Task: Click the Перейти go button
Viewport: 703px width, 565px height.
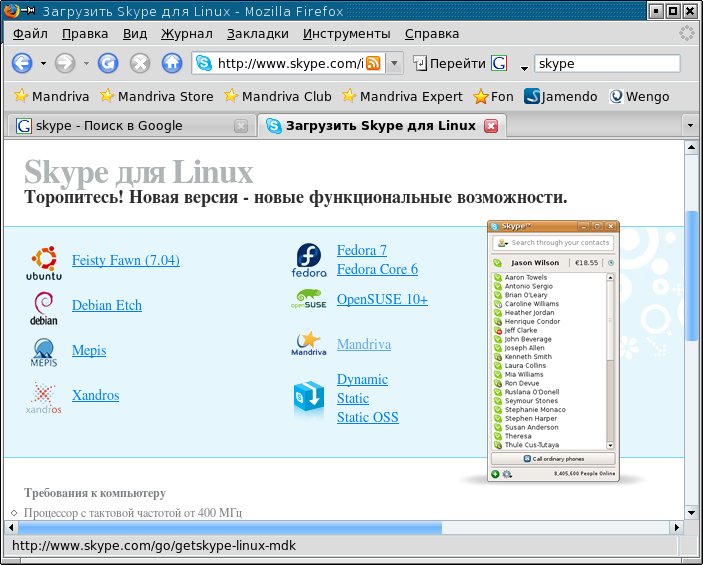Action: 449,63
